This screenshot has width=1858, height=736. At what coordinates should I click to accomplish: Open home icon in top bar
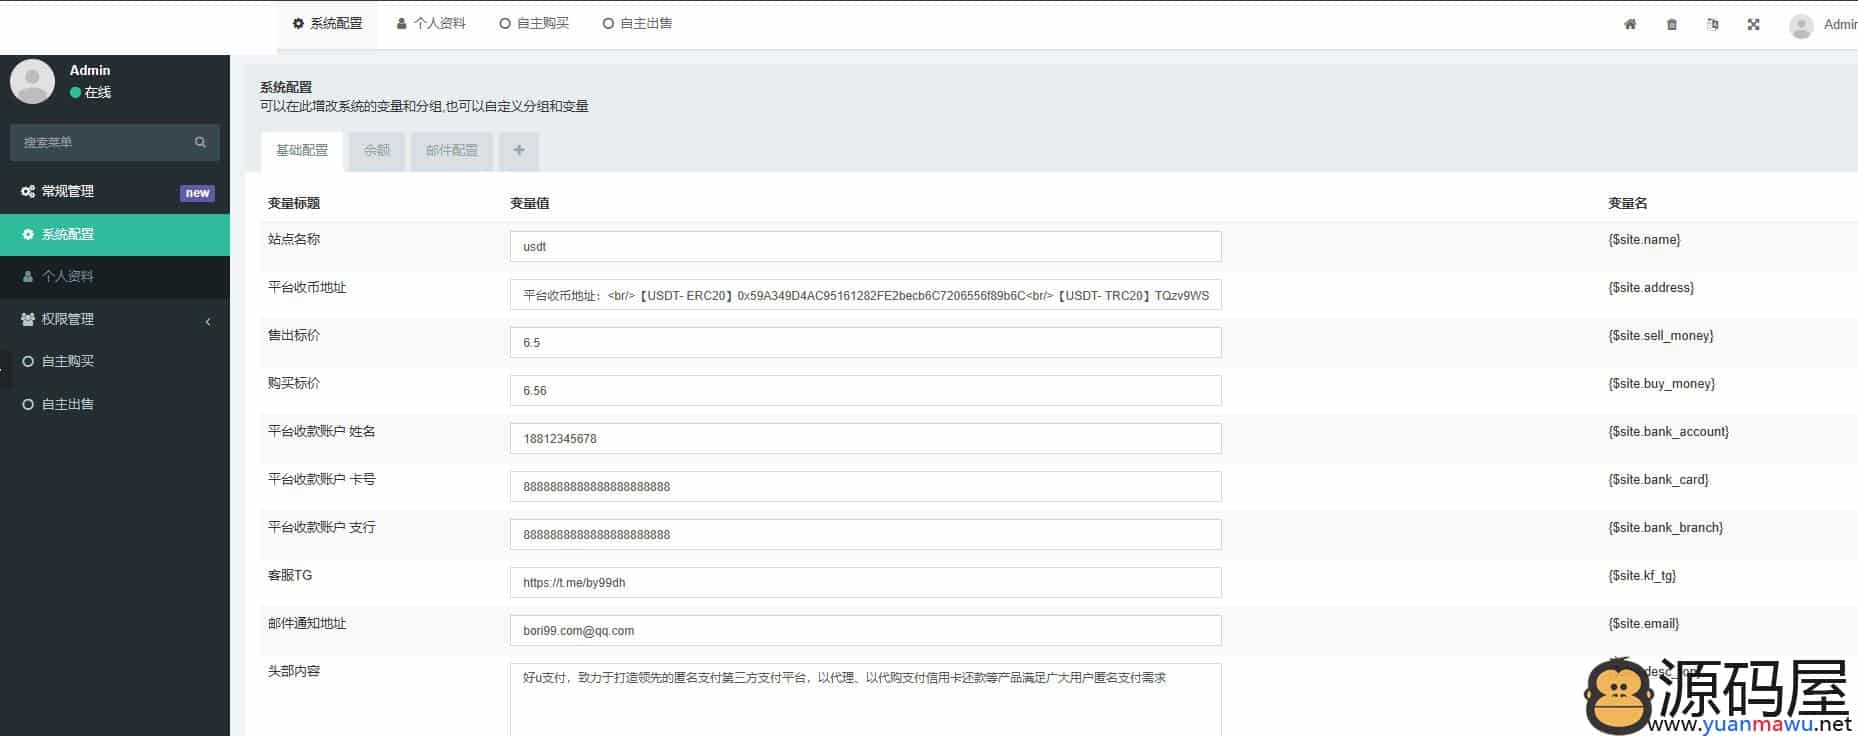click(1630, 24)
